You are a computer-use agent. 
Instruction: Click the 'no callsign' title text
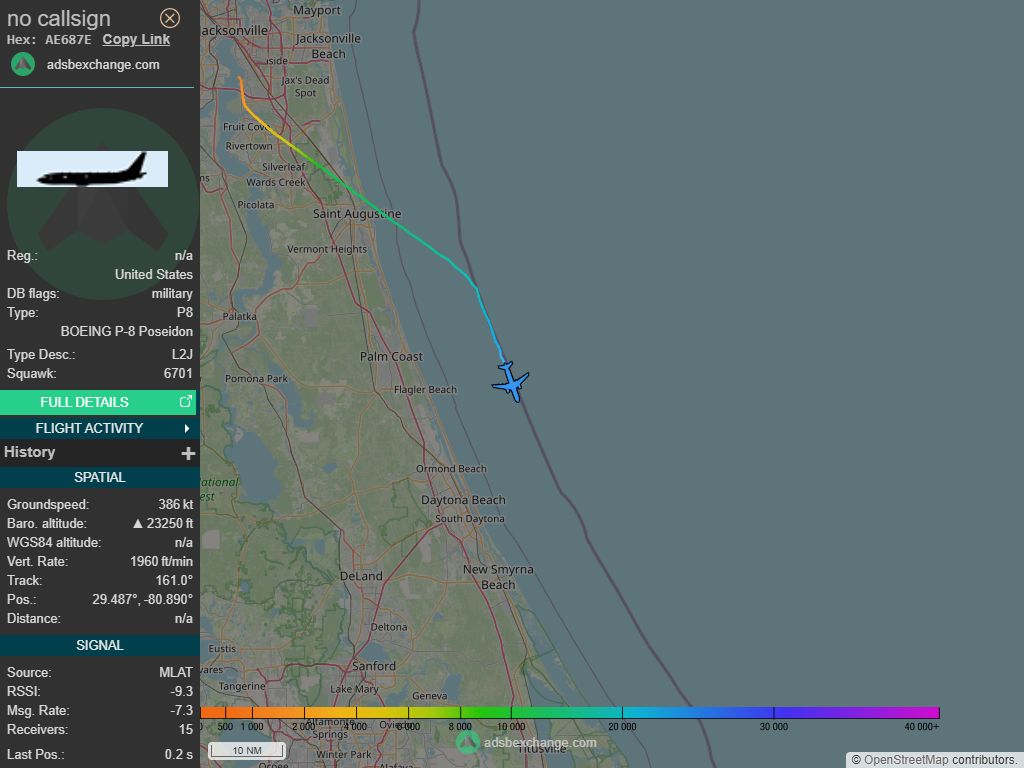[60, 18]
